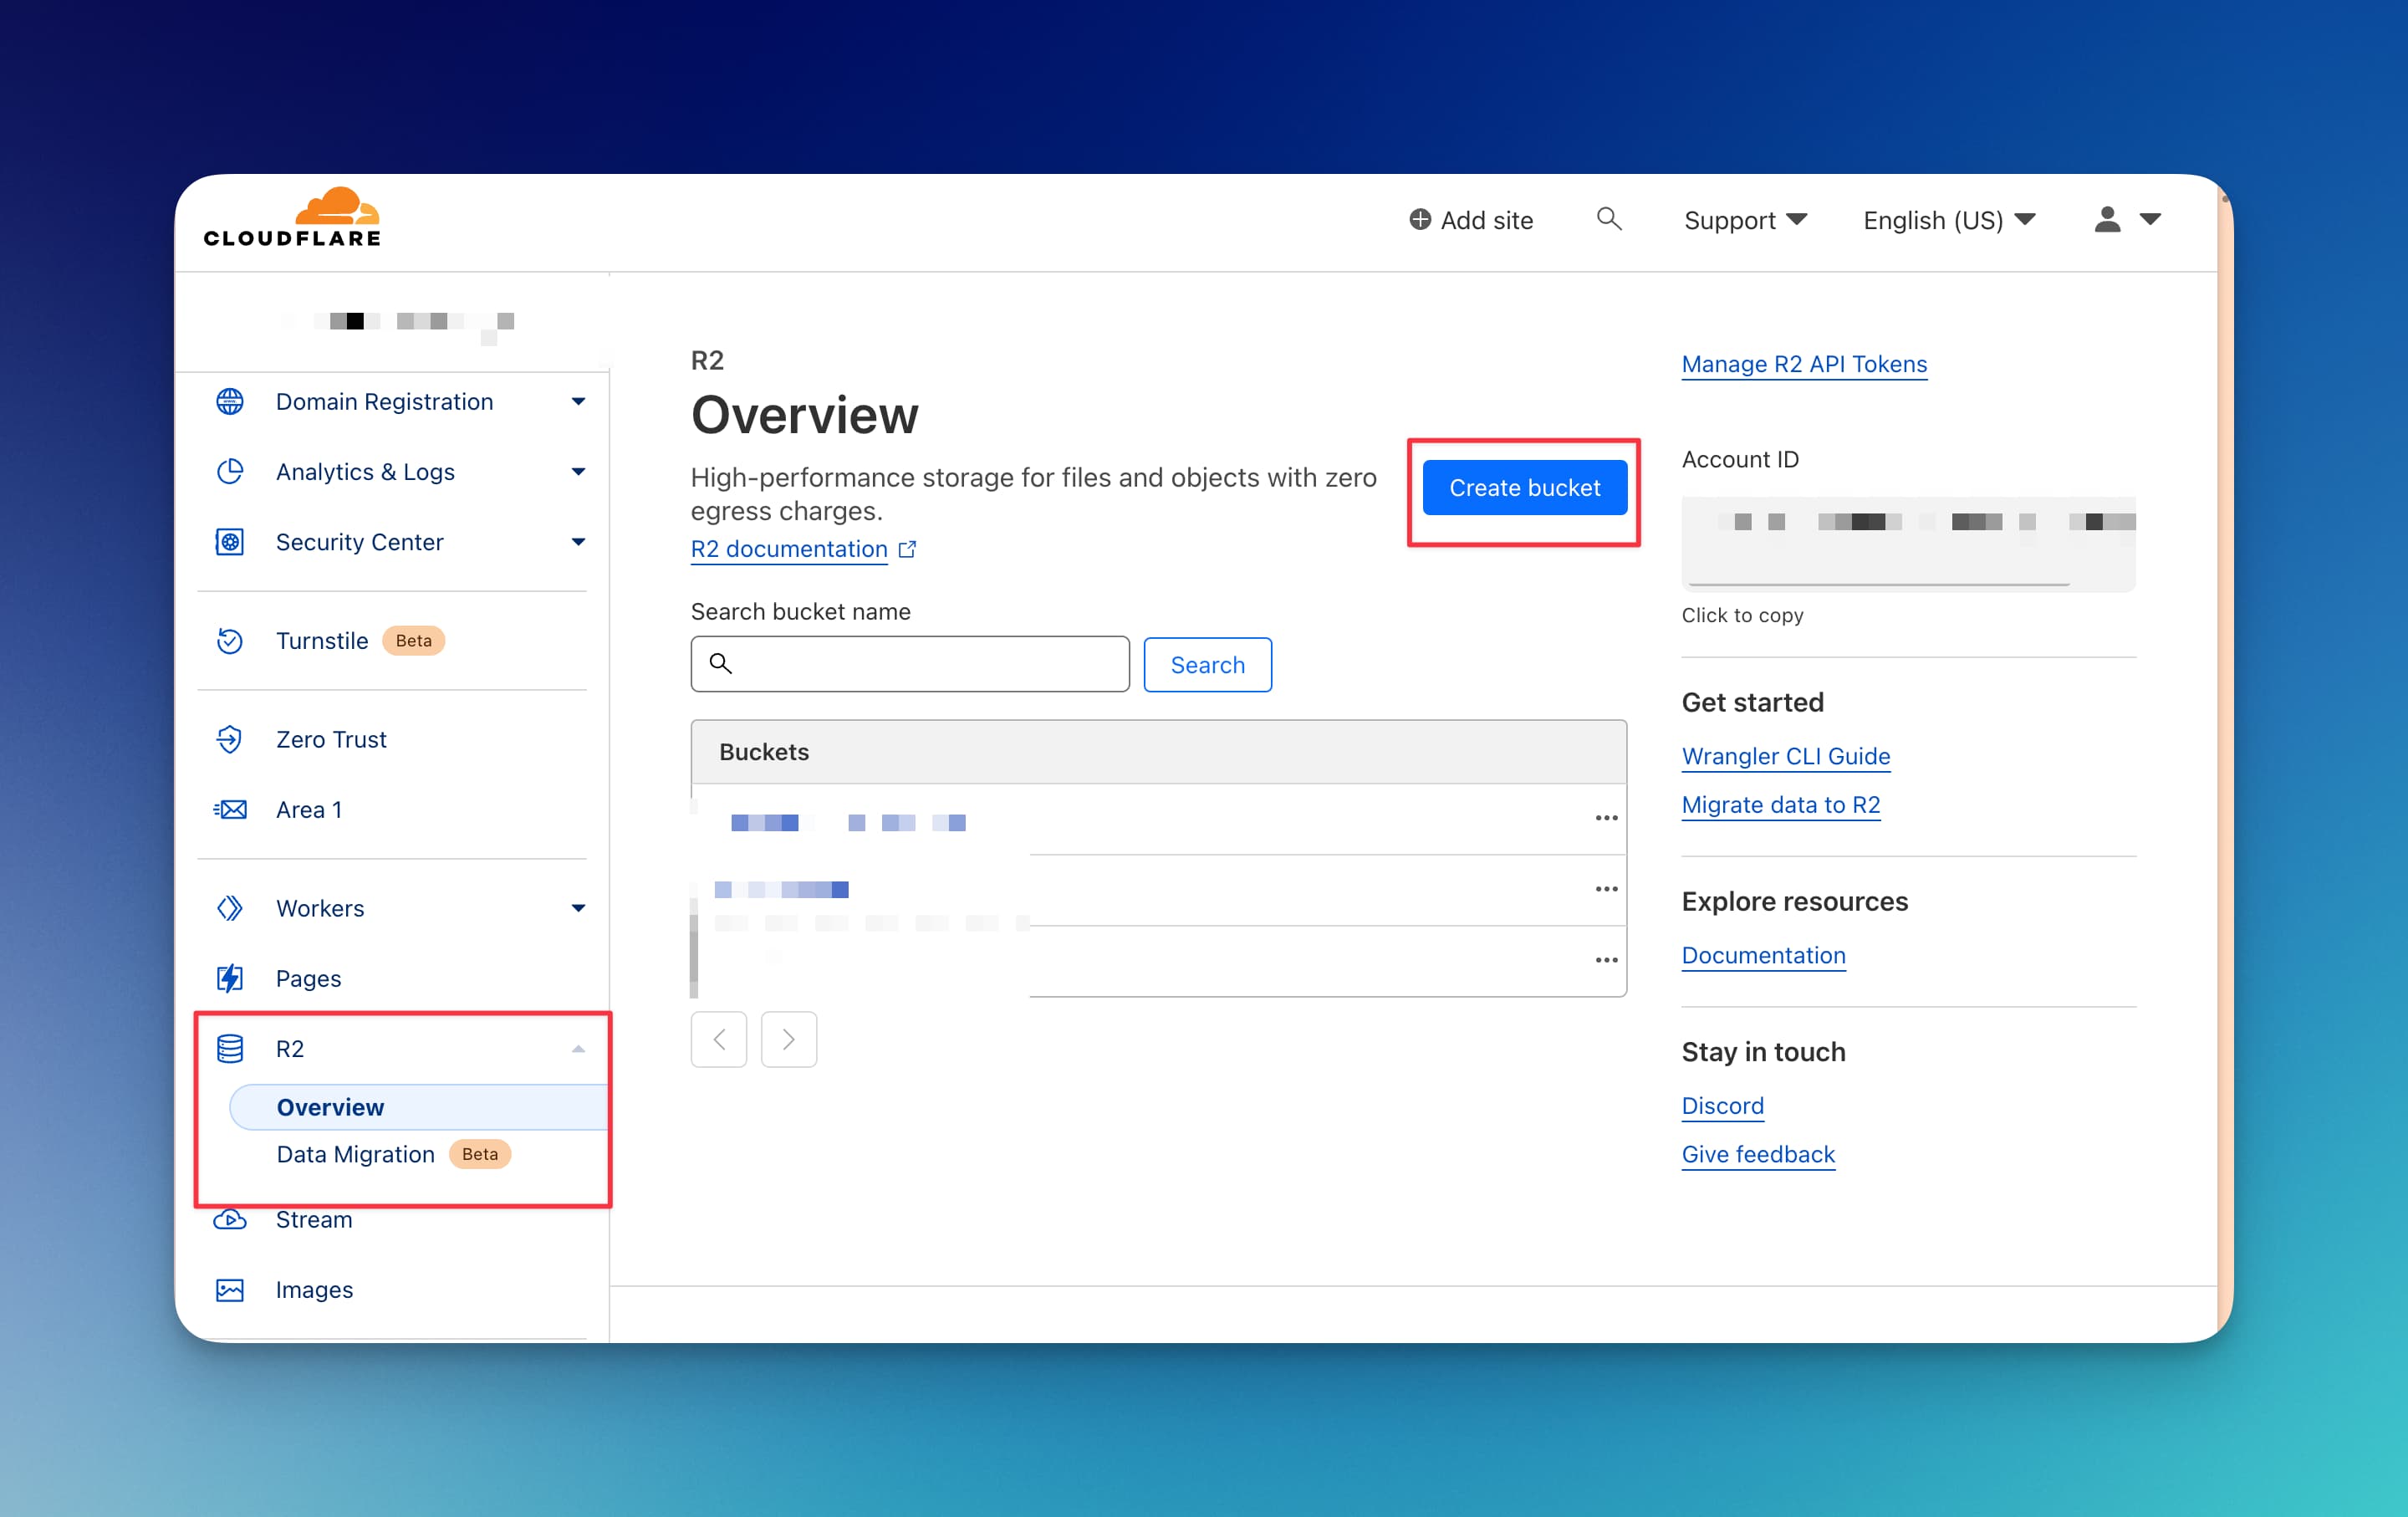Open Pages in the sidebar
This screenshot has width=2408, height=1517.
pyautogui.click(x=308, y=978)
